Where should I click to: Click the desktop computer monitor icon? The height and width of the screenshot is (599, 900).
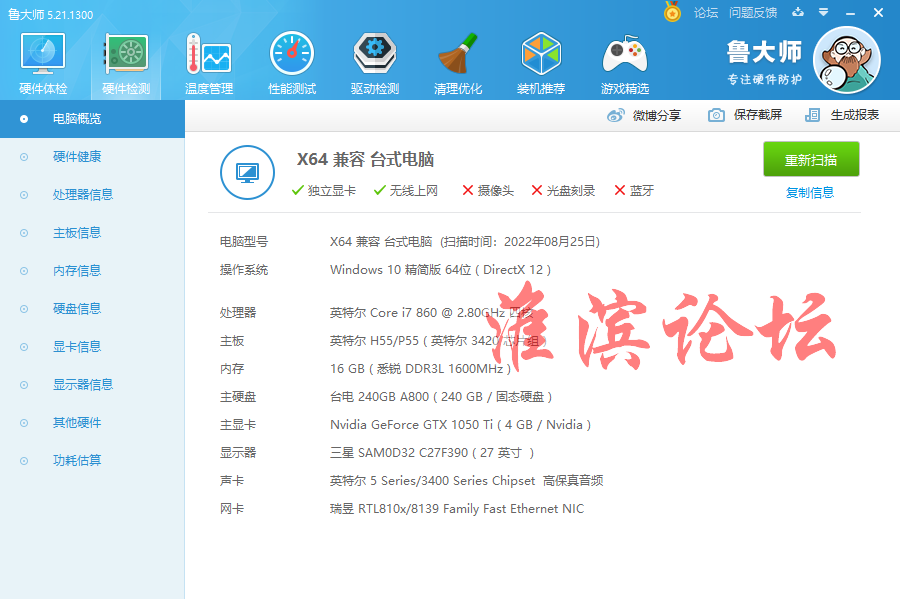tap(247, 172)
